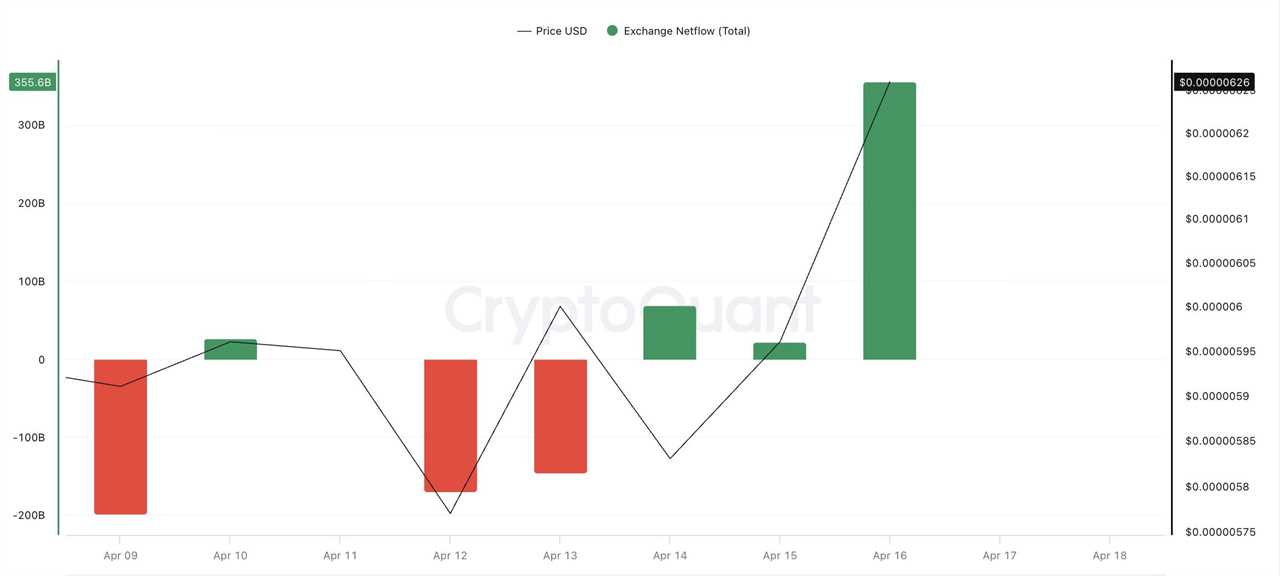
Task: Click the red Apr 13 netflow bar
Action: pos(560,415)
